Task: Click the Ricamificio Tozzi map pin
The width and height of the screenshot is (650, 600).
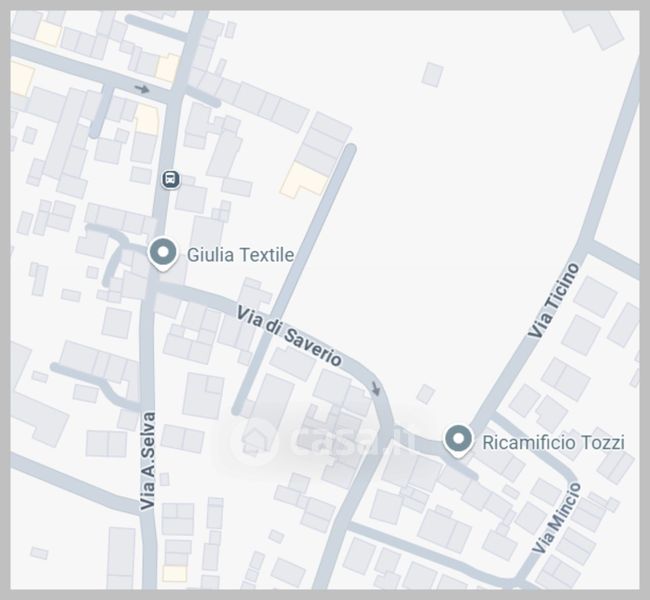Action: coord(458,440)
